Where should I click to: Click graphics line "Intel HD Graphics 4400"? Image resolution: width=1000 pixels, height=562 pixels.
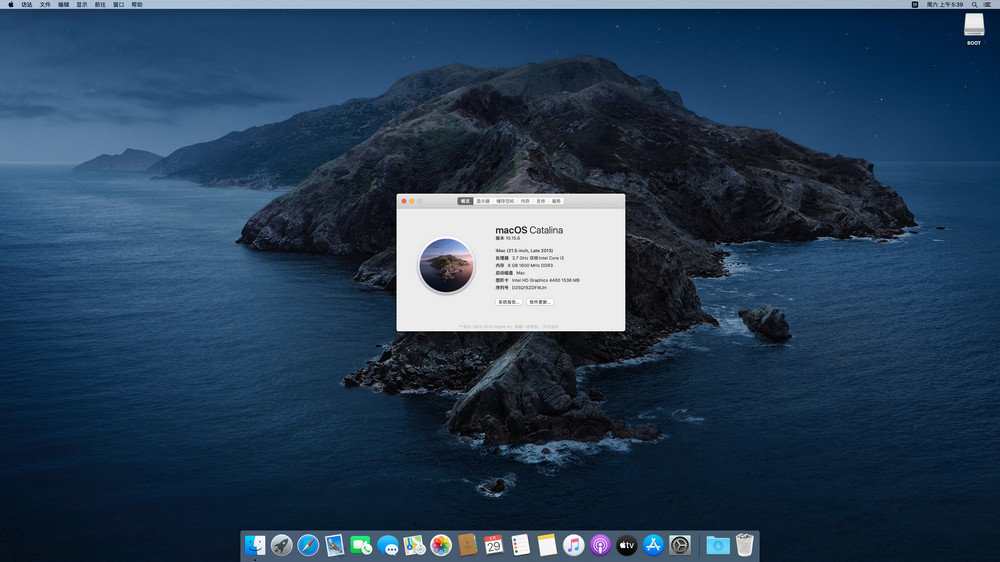(538, 280)
